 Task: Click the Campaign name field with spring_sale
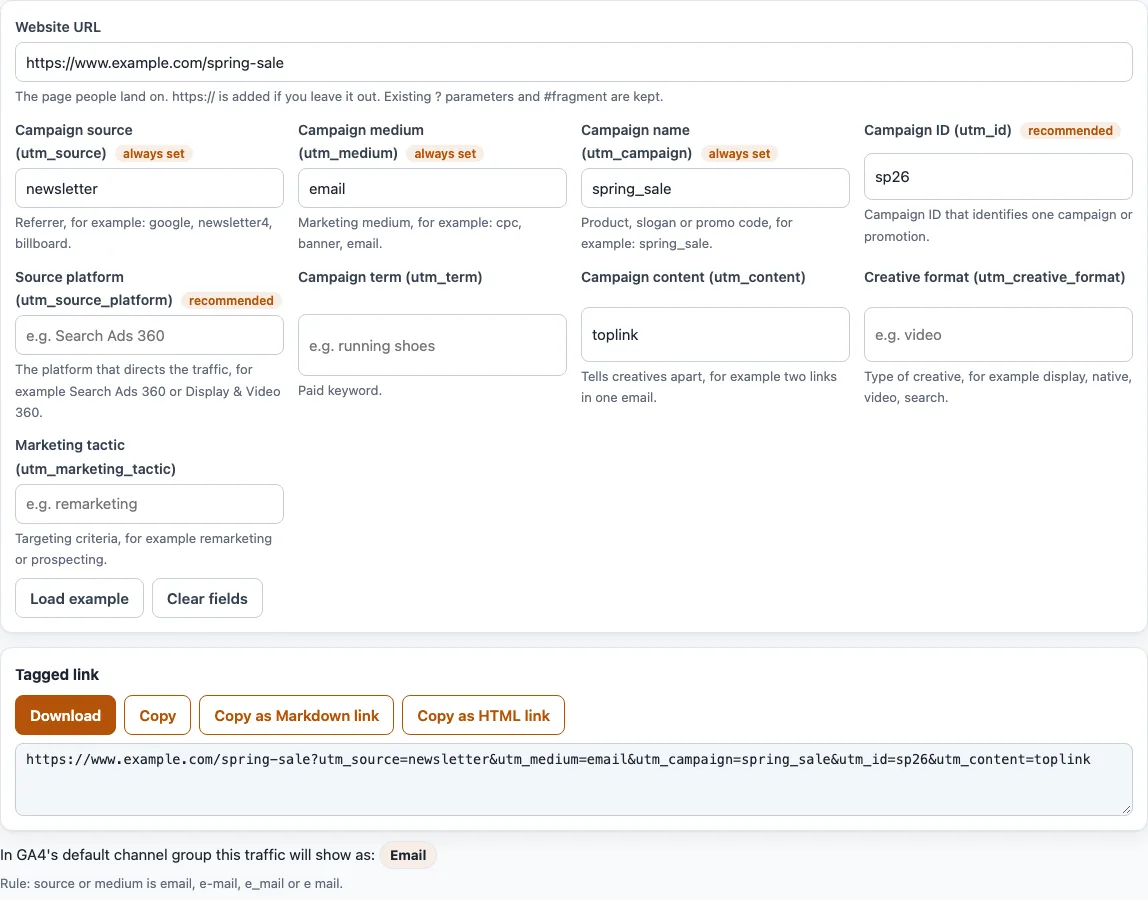pos(715,188)
